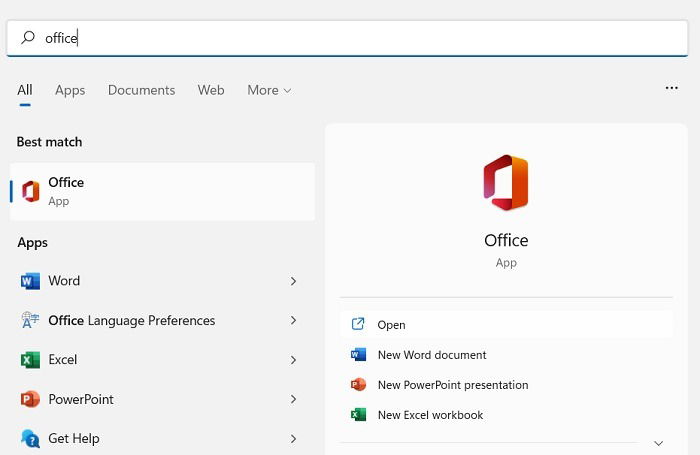Click the large Office logo in preview pane
Viewport: 700px width, 455px height.
click(506, 183)
